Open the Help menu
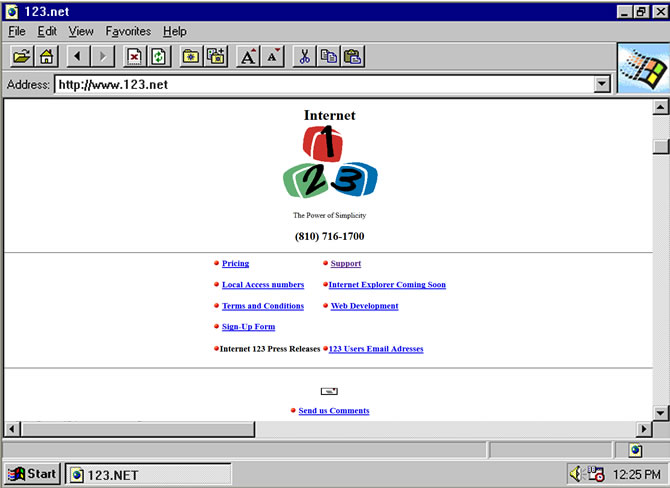The width and height of the screenshot is (670, 488). click(x=175, y=32)
